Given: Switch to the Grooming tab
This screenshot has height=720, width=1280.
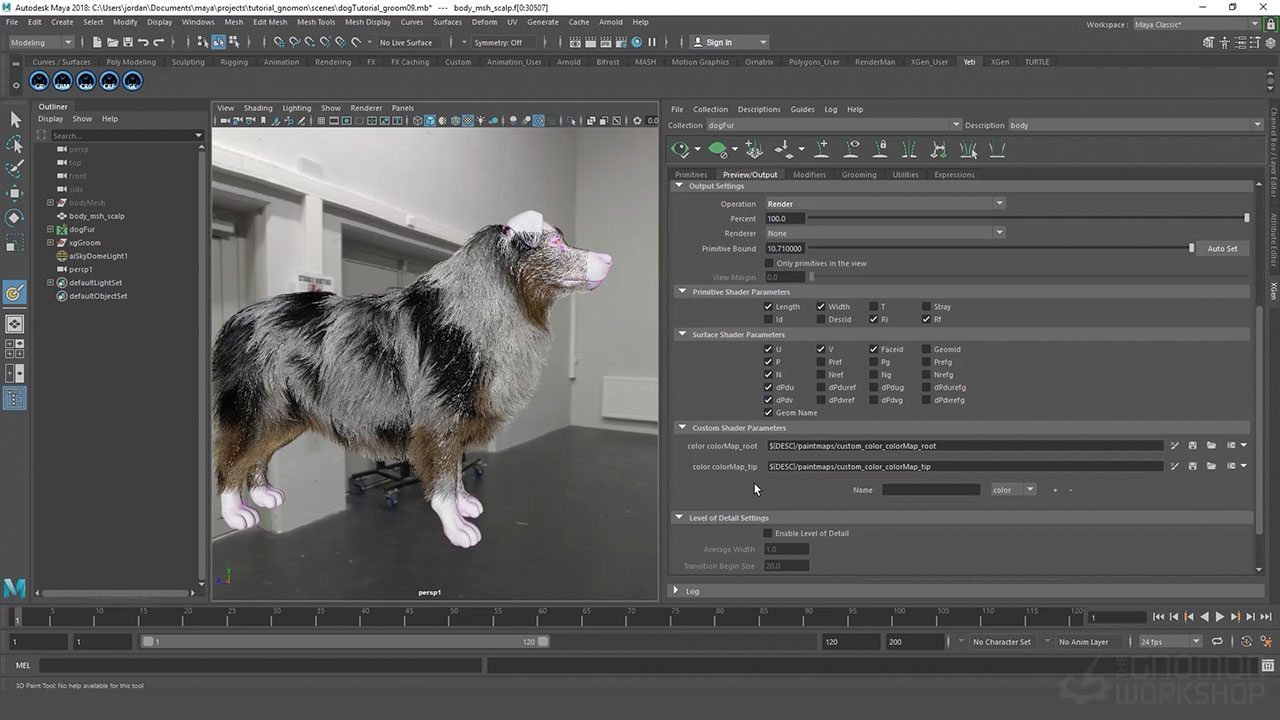Looking at the screenshot, I should [x=858, y=174].
